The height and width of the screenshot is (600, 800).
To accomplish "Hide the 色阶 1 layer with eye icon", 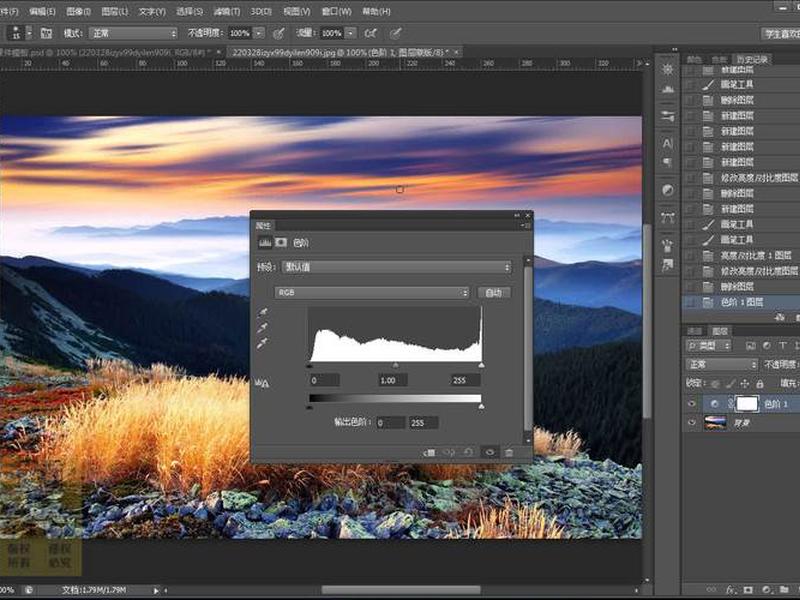I will pos(692,404).
